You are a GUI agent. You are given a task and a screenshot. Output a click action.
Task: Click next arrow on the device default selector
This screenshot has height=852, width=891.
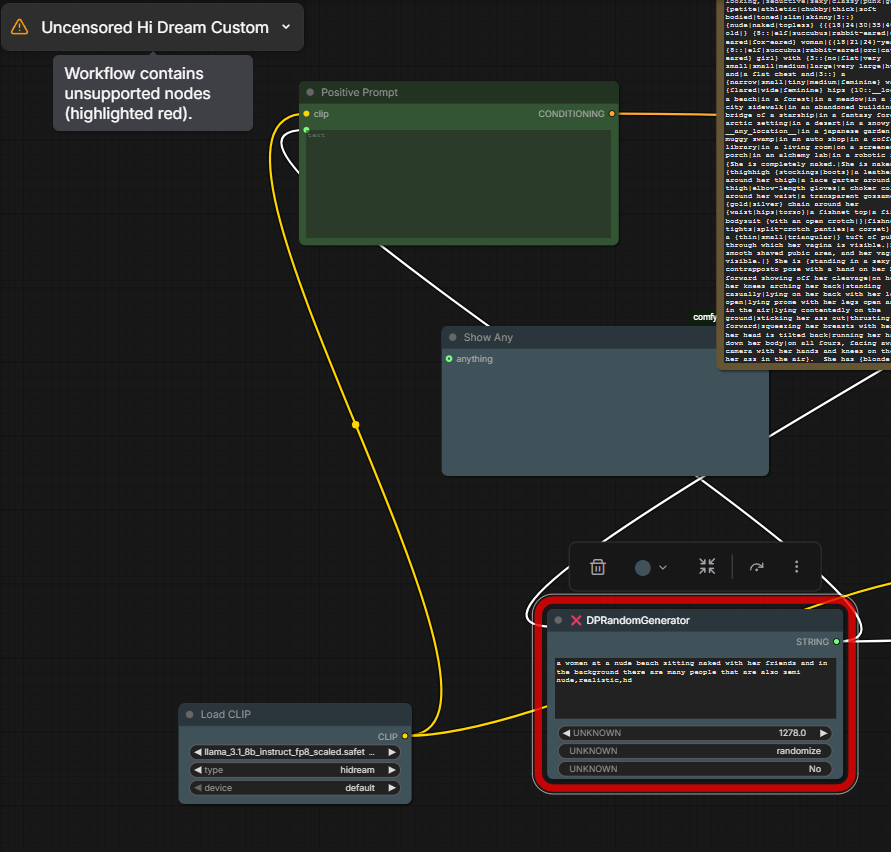[x=392, y=788]
